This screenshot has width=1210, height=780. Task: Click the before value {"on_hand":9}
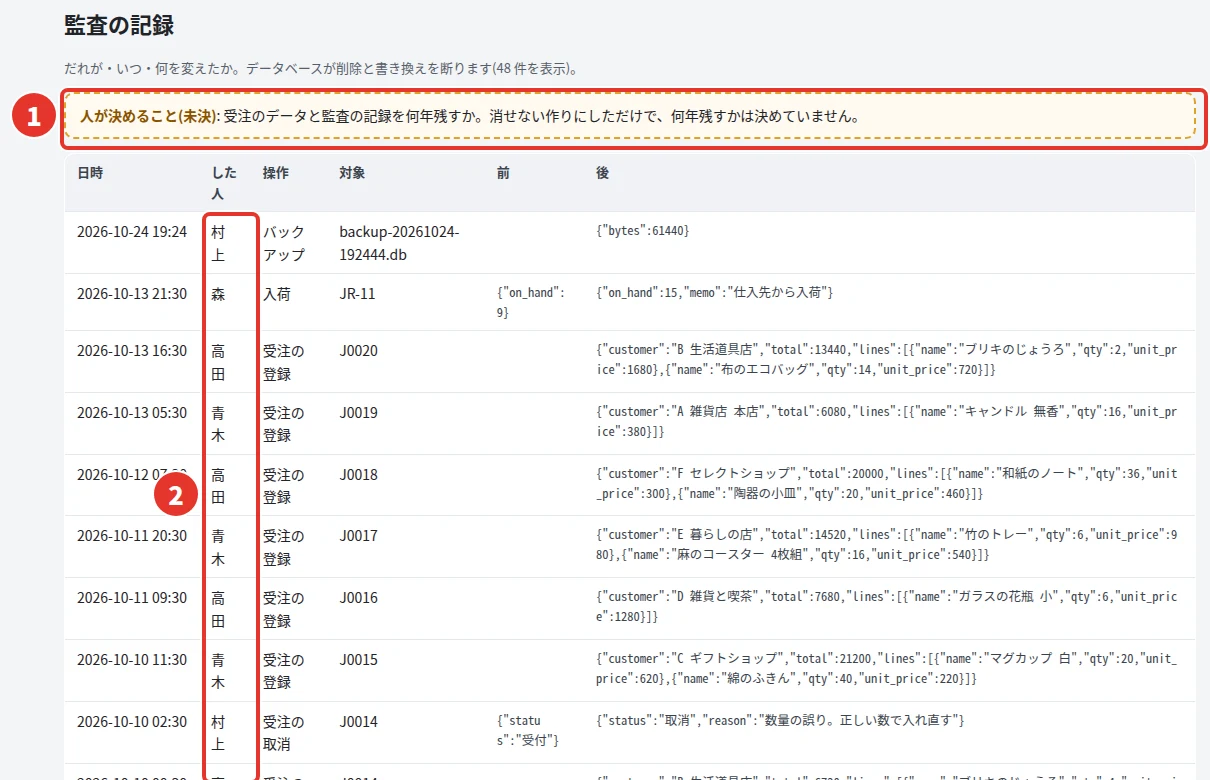tap(531, 303)
